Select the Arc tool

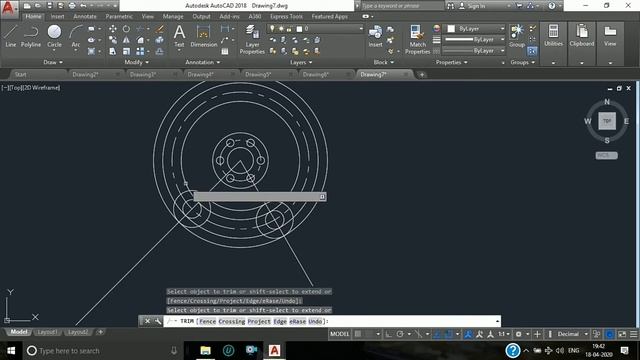[76, 36]
